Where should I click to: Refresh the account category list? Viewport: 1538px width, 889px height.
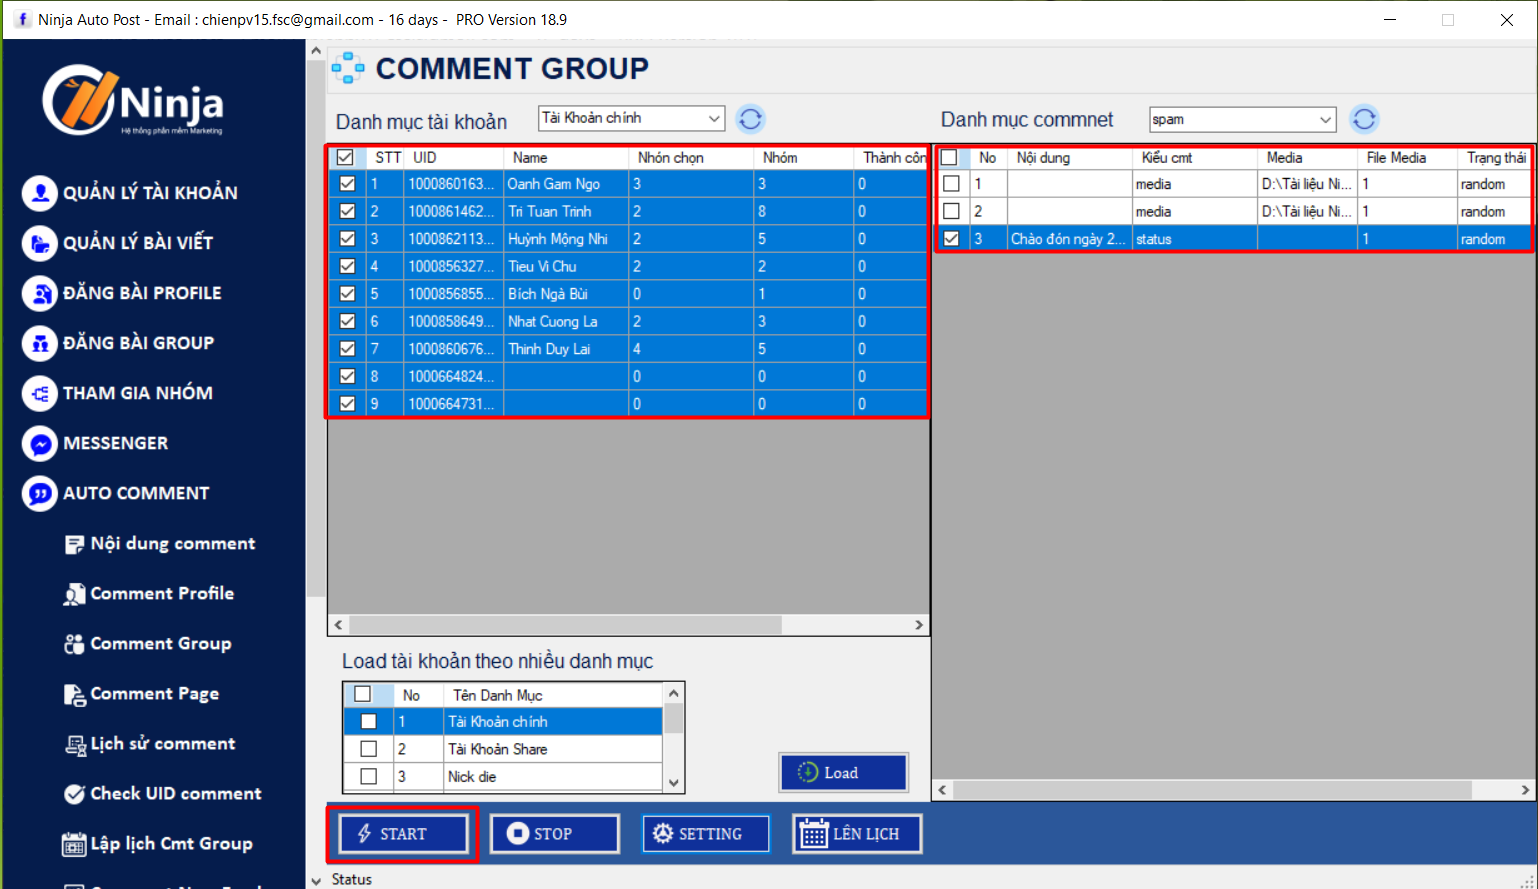click(751, 119)
